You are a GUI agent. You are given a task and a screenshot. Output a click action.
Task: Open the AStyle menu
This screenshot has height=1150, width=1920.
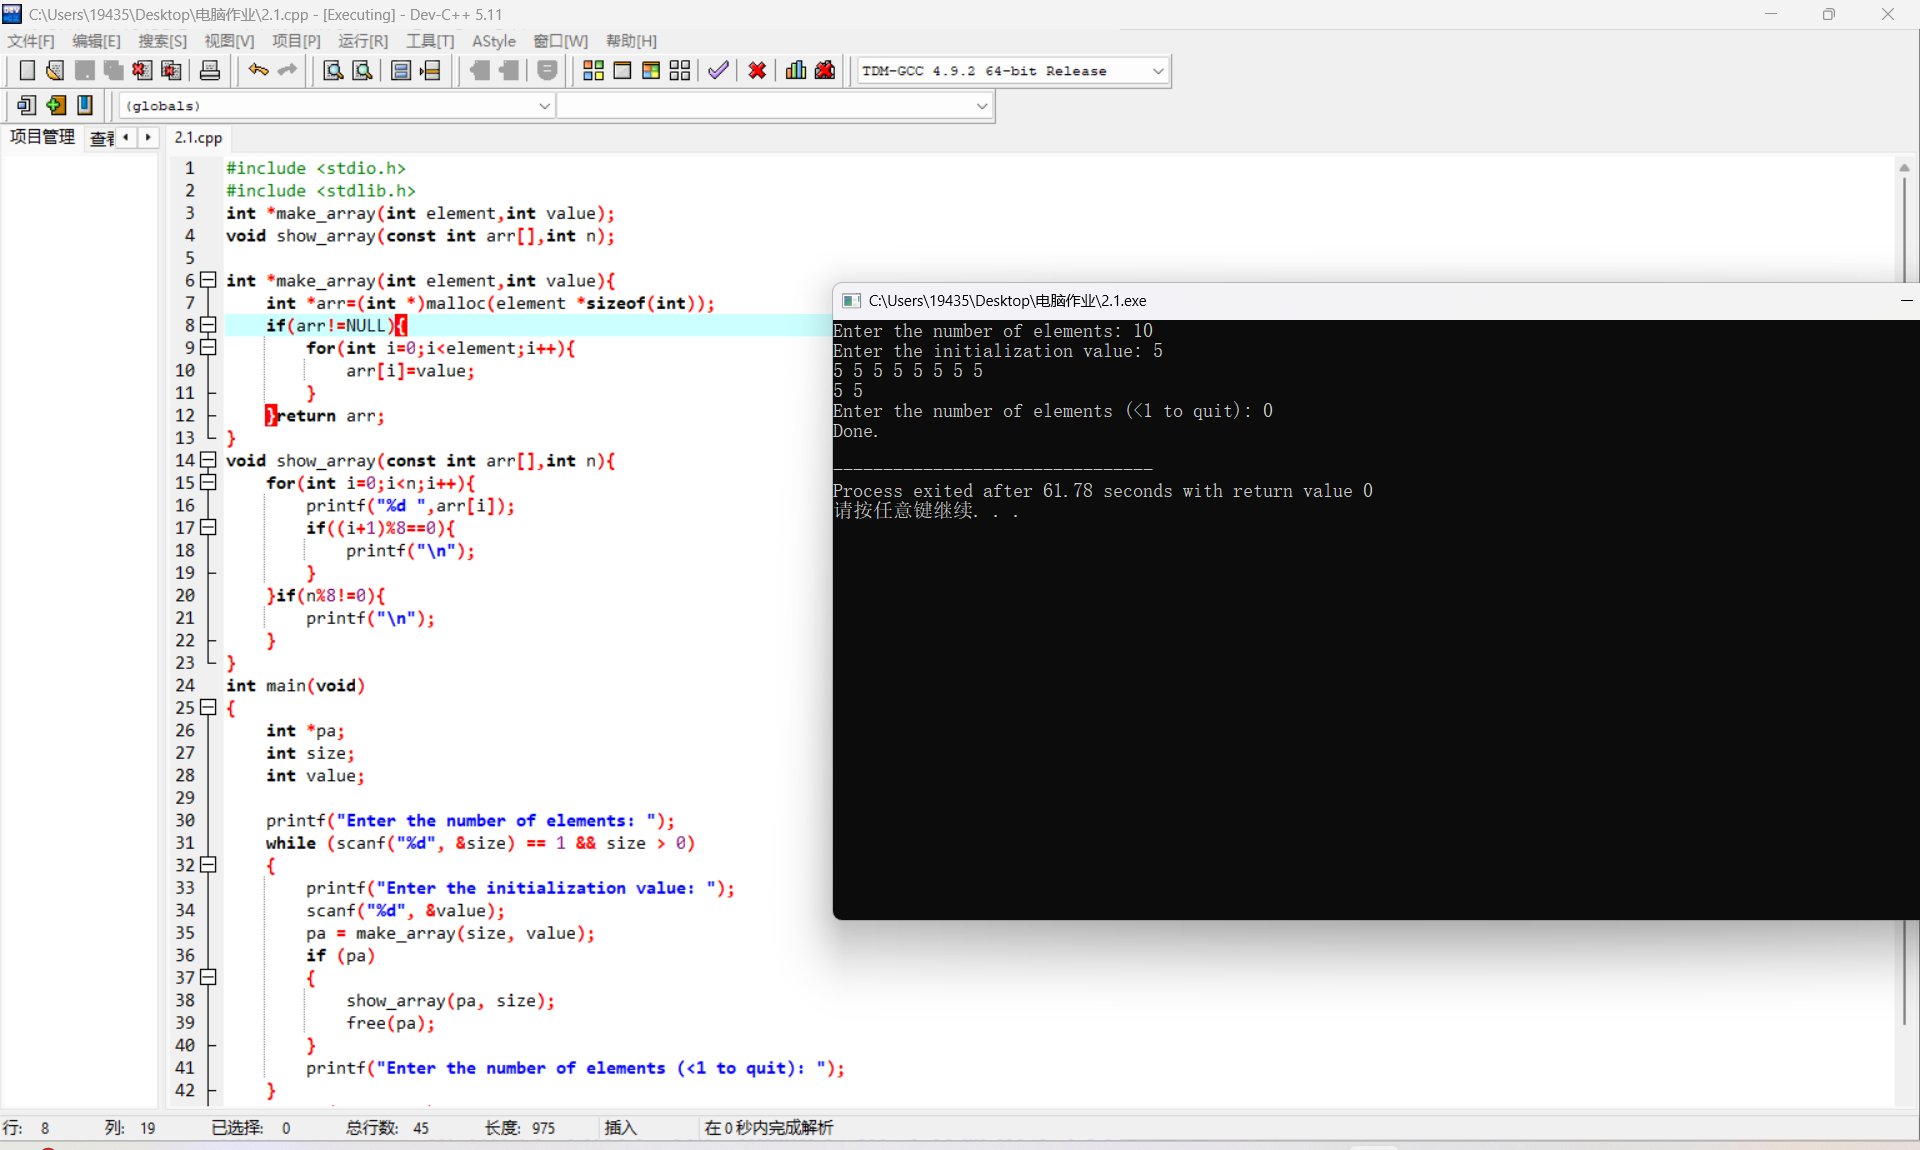click(x=493, y=41)
